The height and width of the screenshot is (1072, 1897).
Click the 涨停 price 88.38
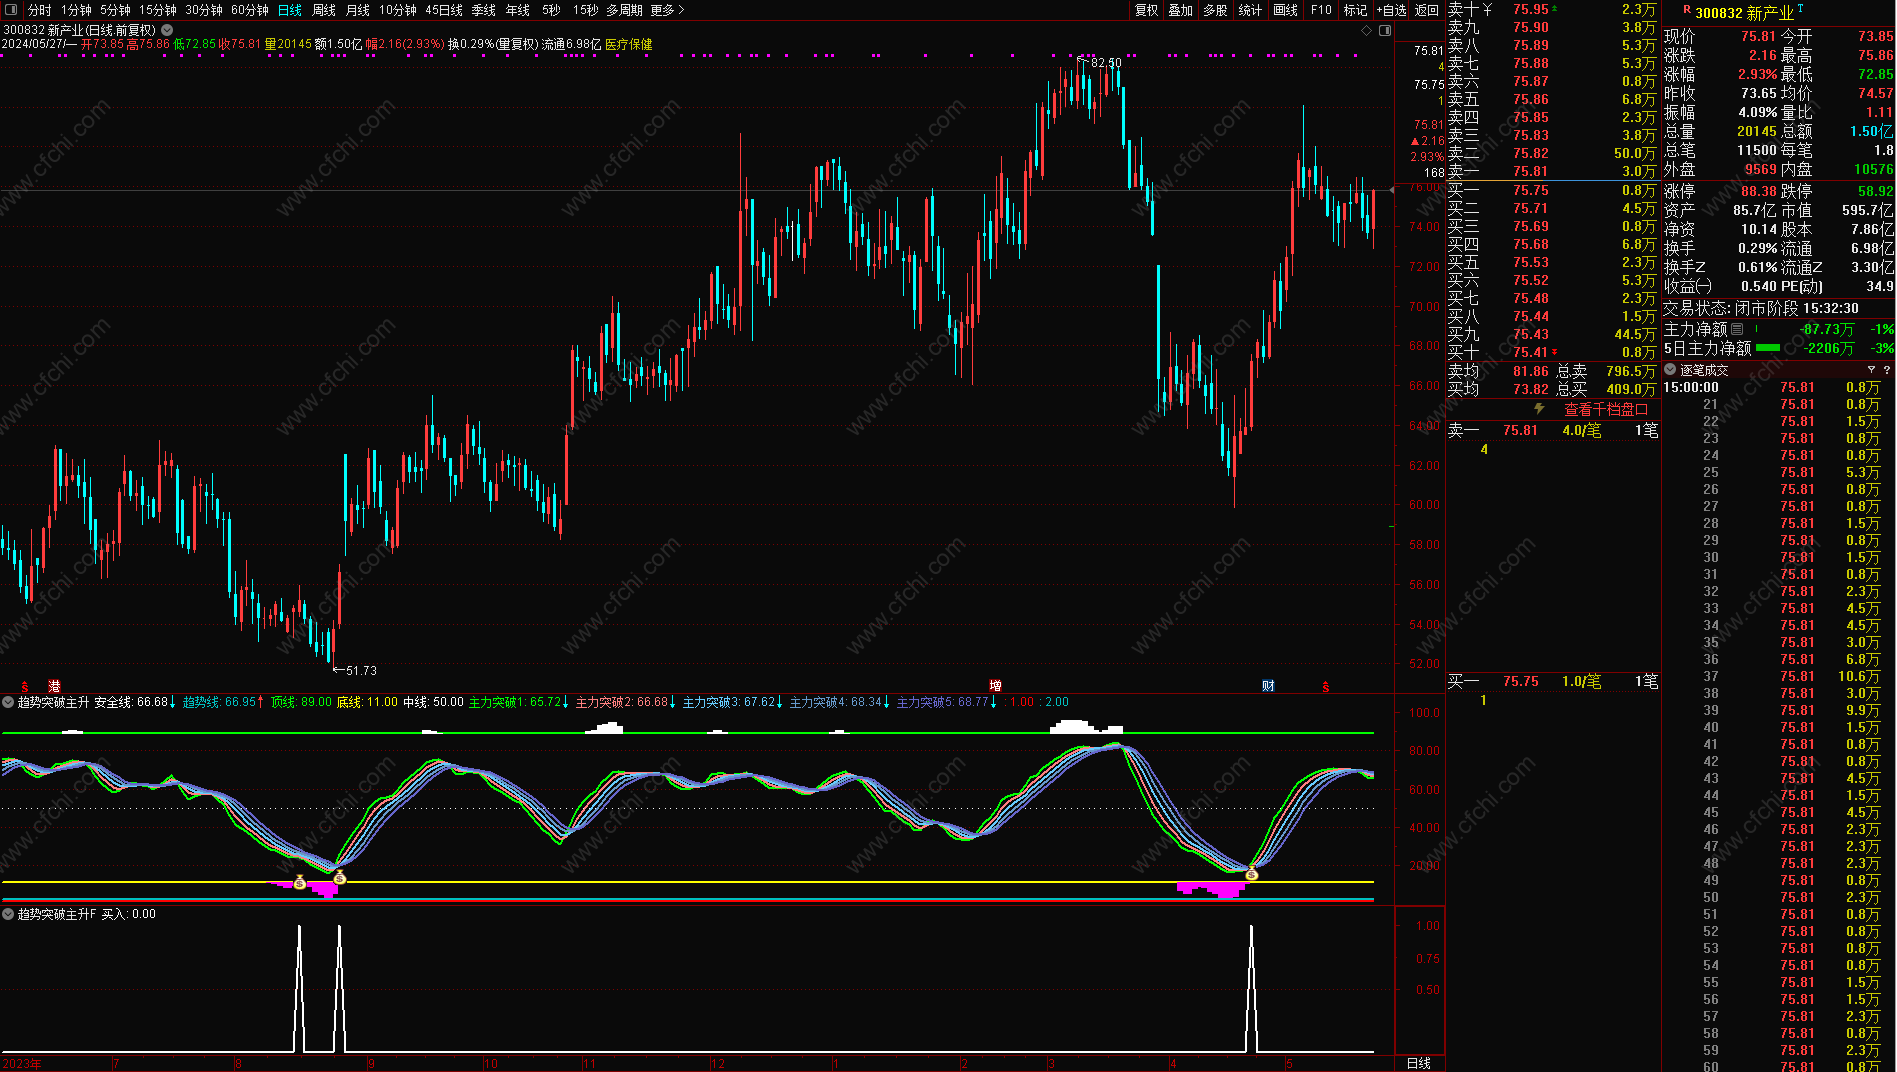1759,191
